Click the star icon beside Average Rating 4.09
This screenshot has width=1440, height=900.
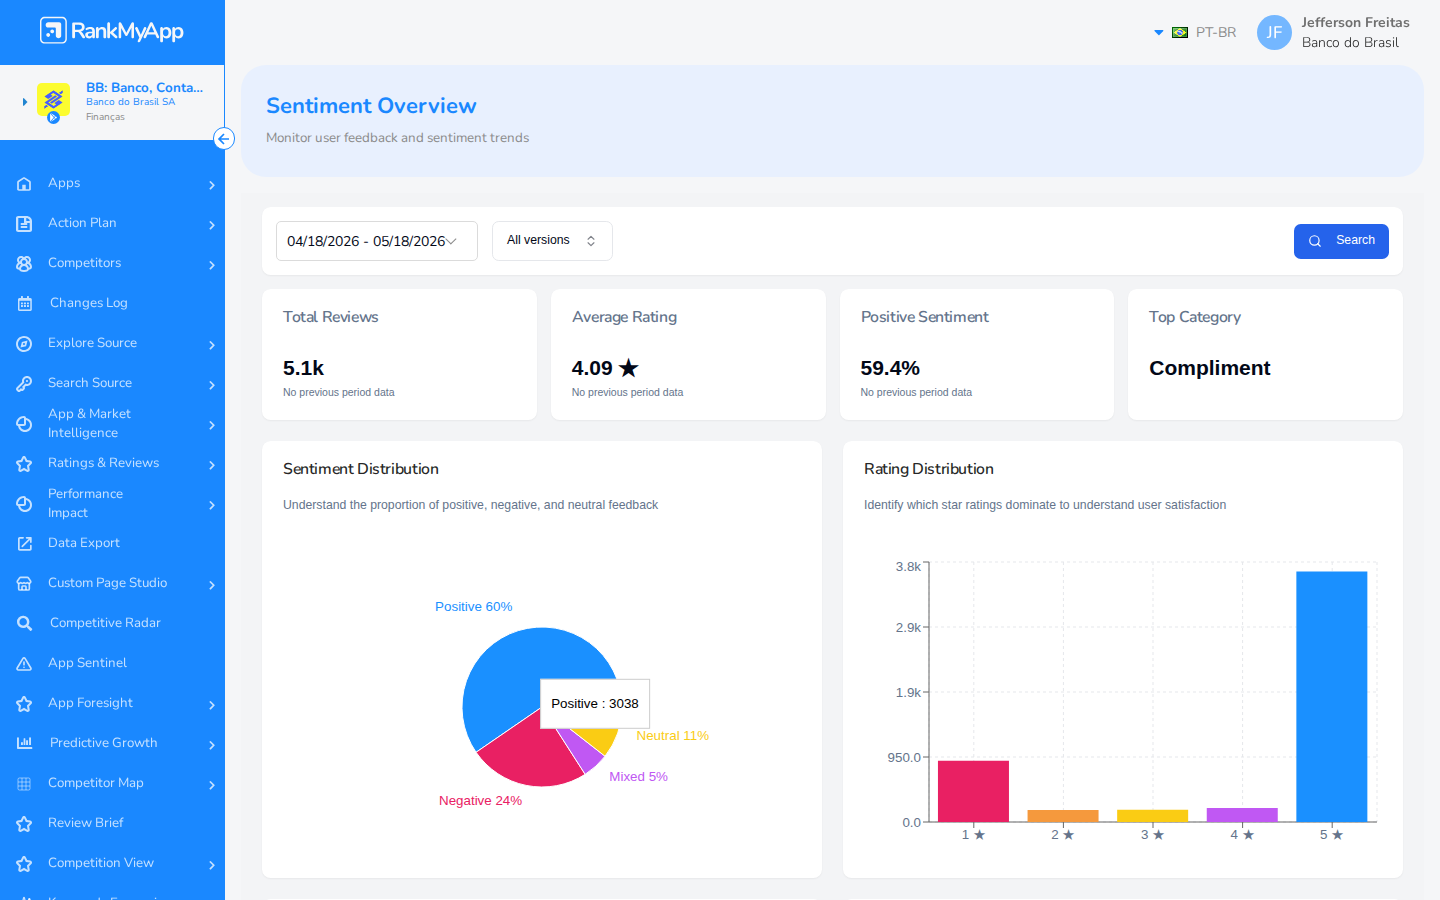[x=628, y=368]
